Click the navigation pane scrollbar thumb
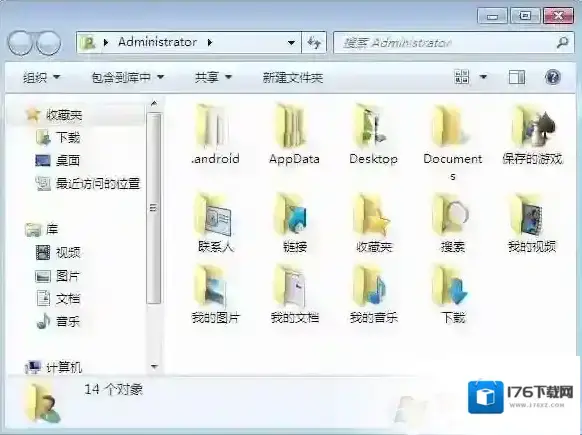The width and height of the screenshot is (582, 435). [154, 209]
